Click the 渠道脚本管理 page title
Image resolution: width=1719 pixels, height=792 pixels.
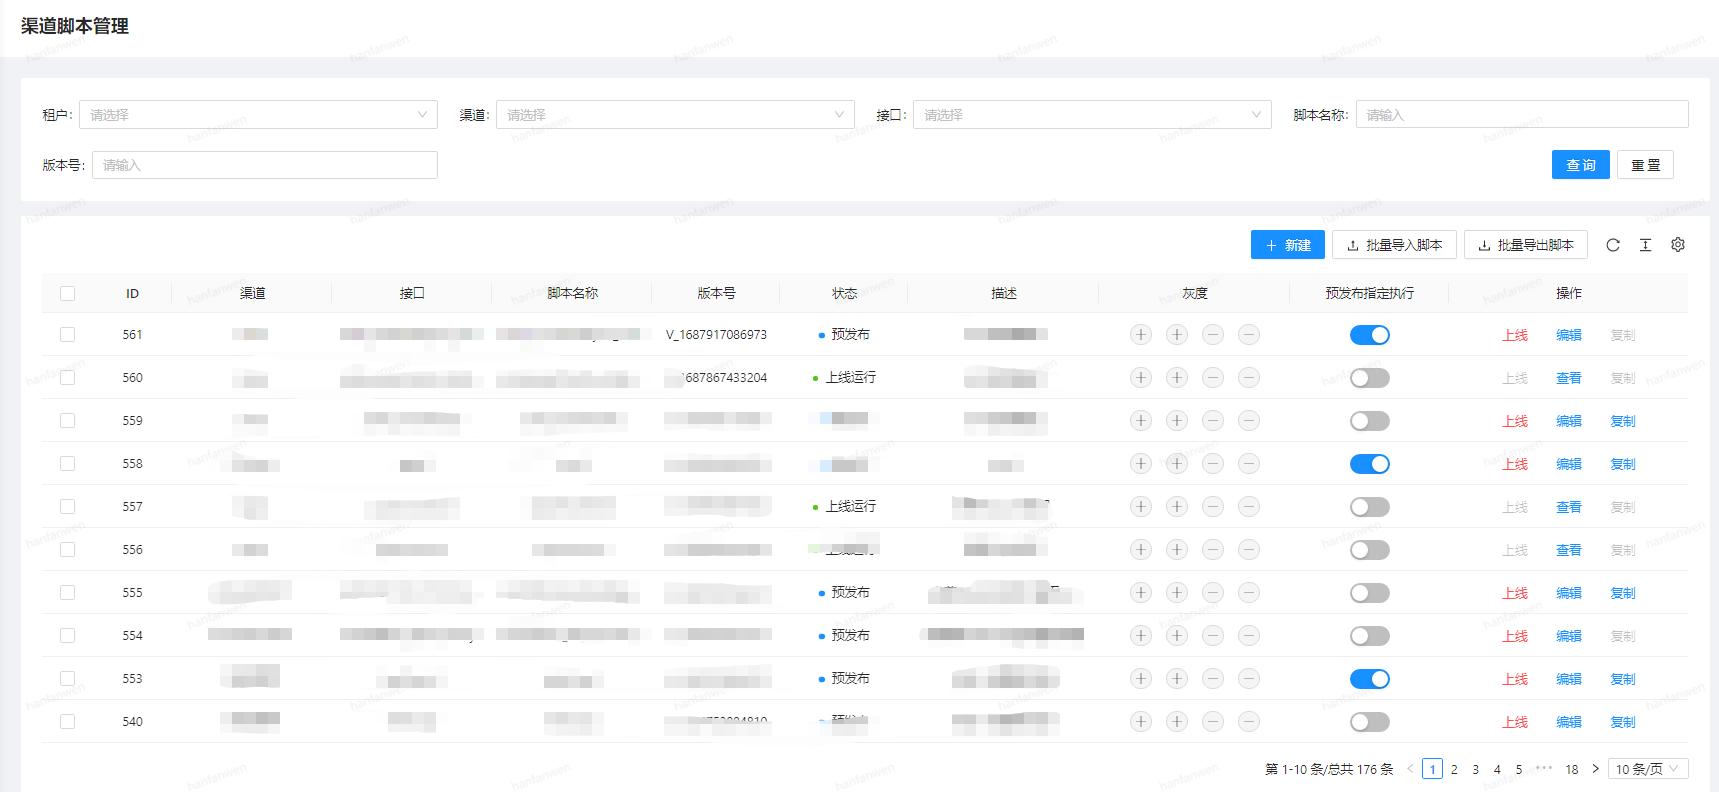(x=75, y=26)
